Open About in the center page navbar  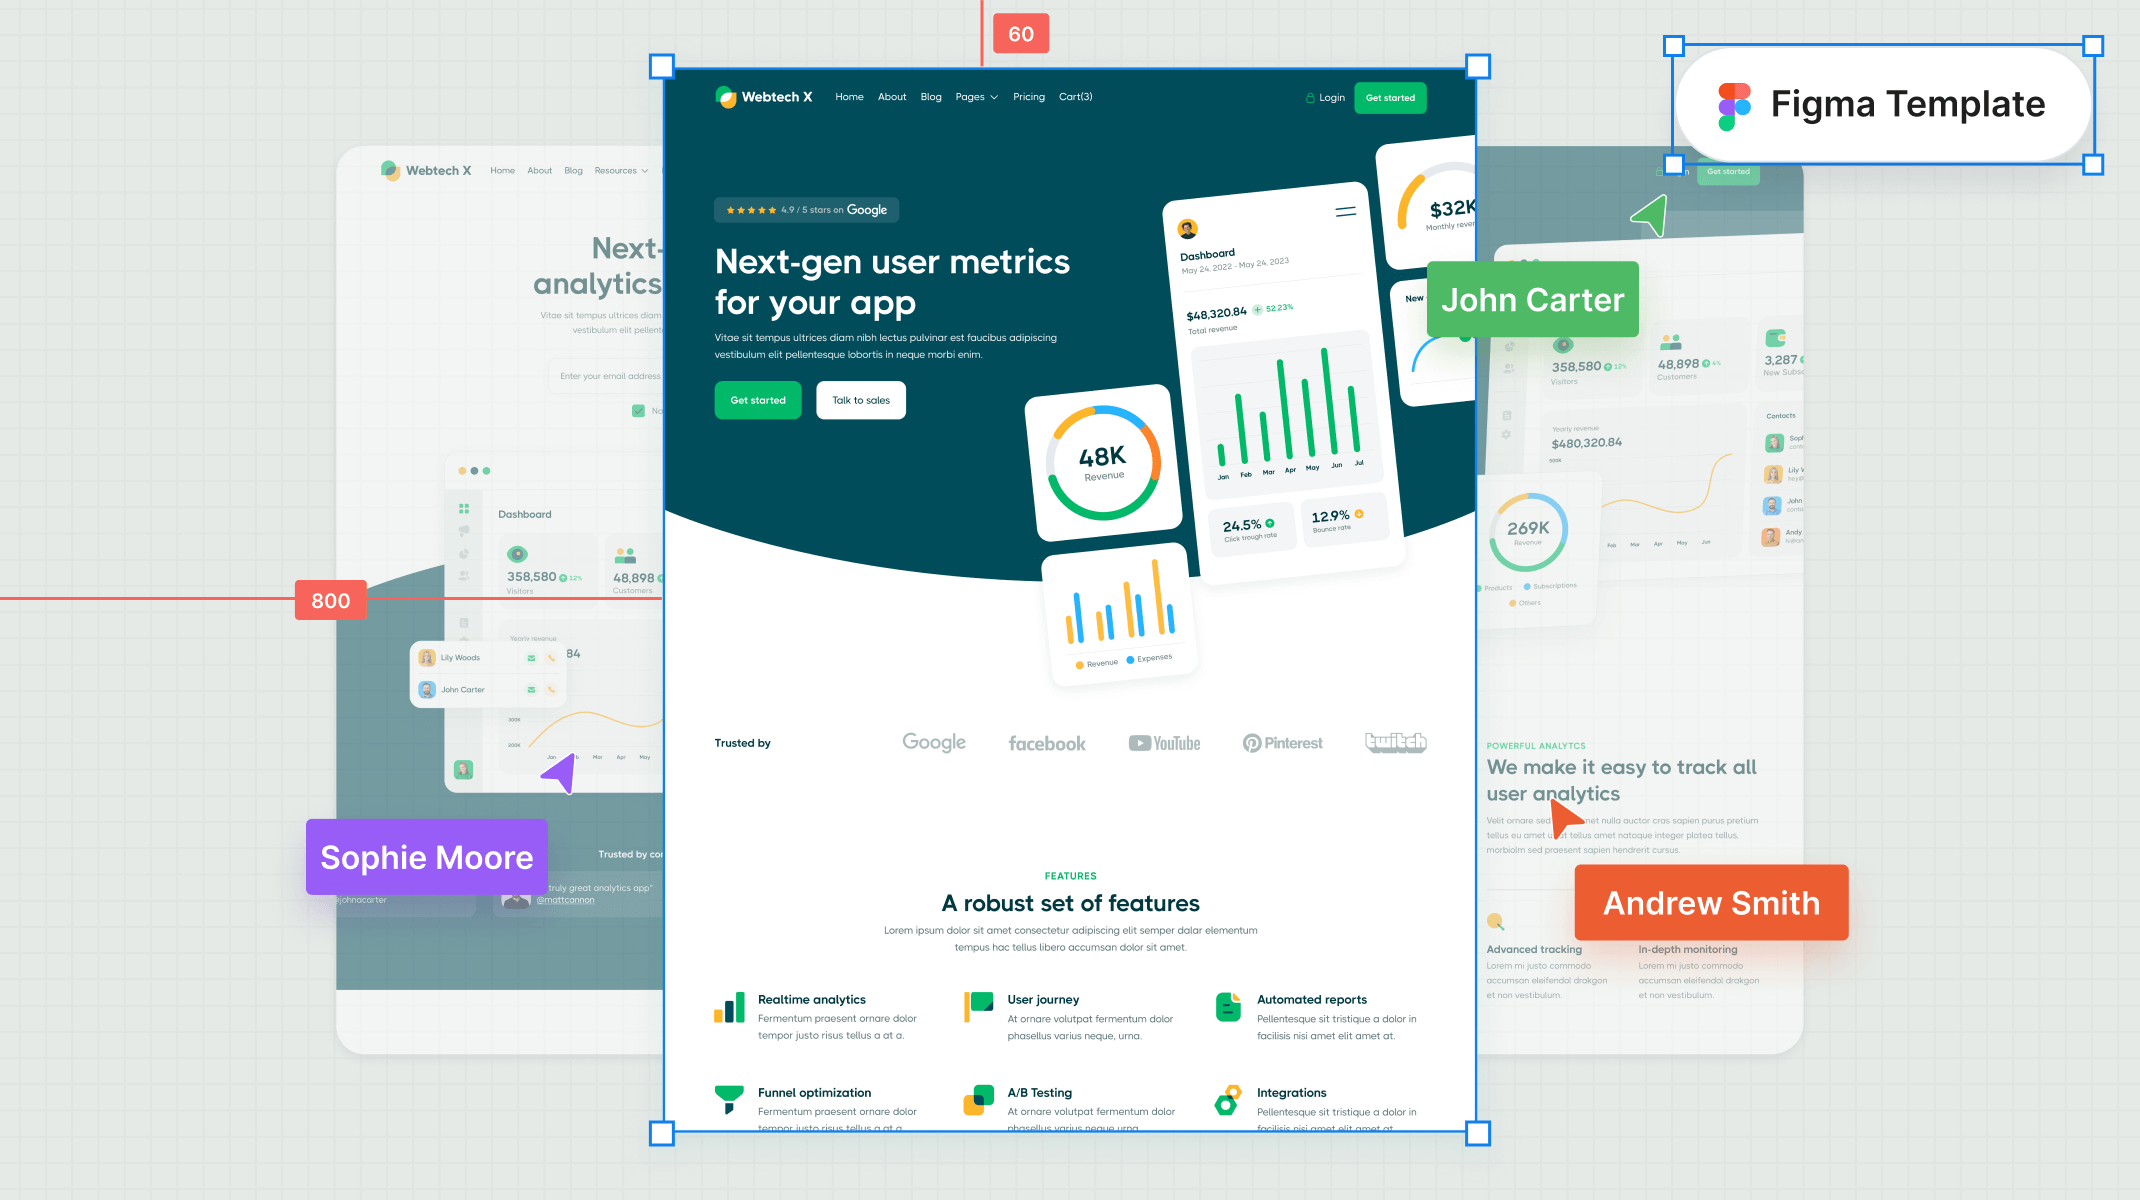click(892, 97)
